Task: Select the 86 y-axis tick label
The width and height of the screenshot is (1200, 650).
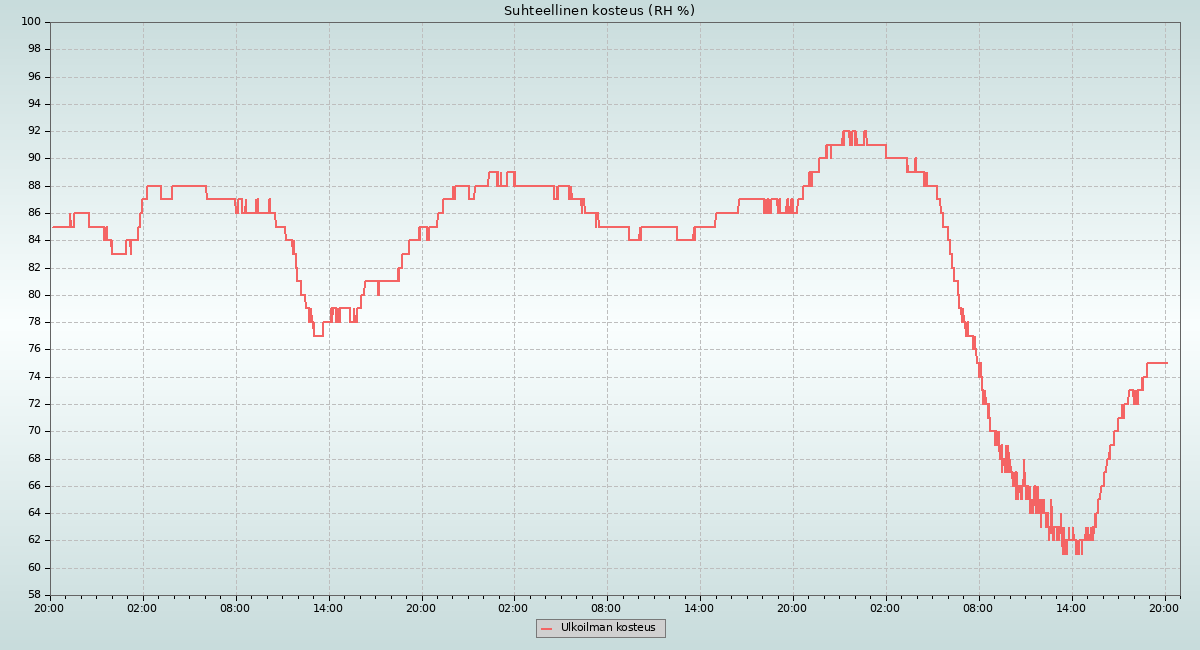Action: pos(33,213)
